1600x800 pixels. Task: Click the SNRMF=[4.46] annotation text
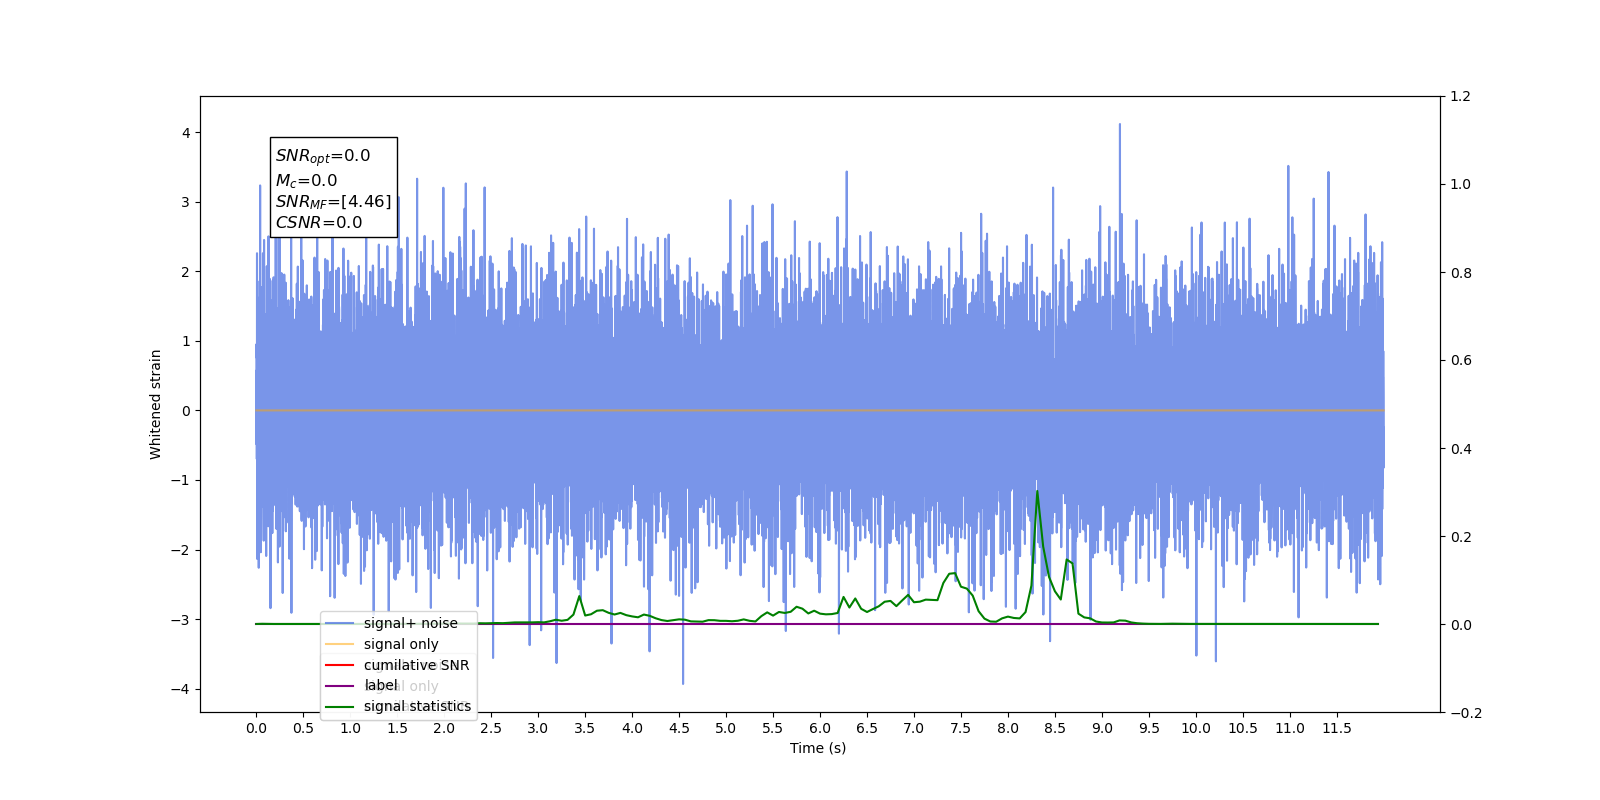click(x=333, y=202)
